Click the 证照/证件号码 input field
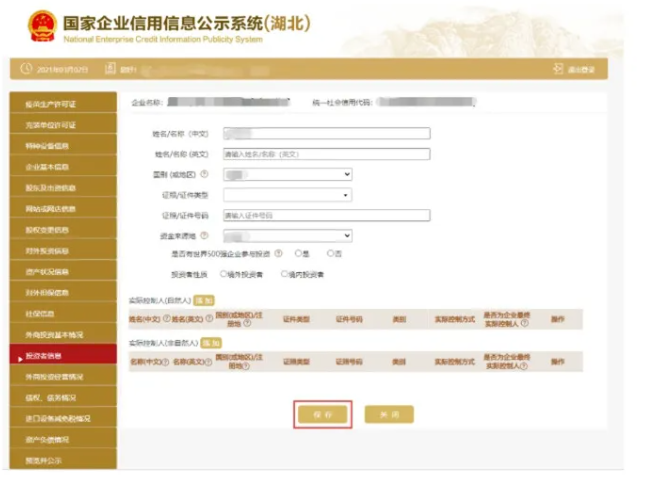Image resolution: width=659 pixels, height=479 pixels. click(x=326, y=215)
